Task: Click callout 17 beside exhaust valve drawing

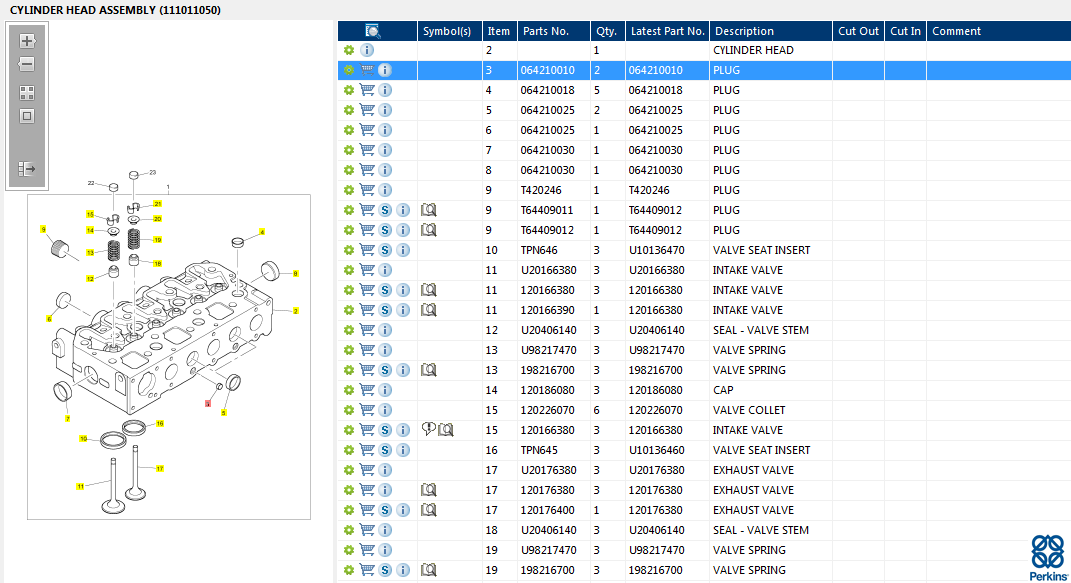Action: 159,468
